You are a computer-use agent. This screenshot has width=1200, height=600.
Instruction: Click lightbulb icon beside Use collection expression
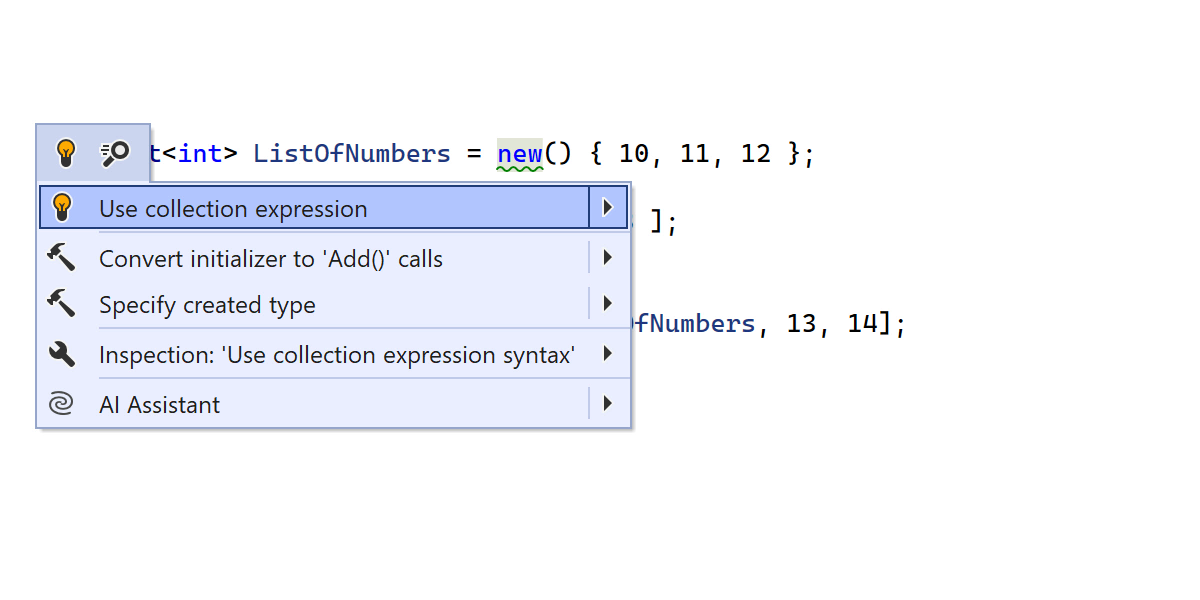[62, 208]
